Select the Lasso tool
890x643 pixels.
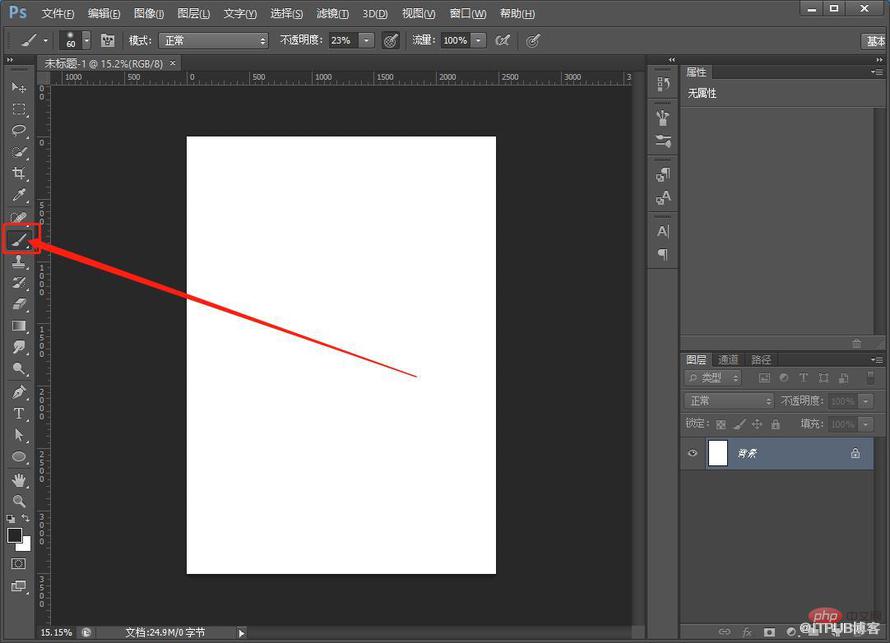coord(19,131)
